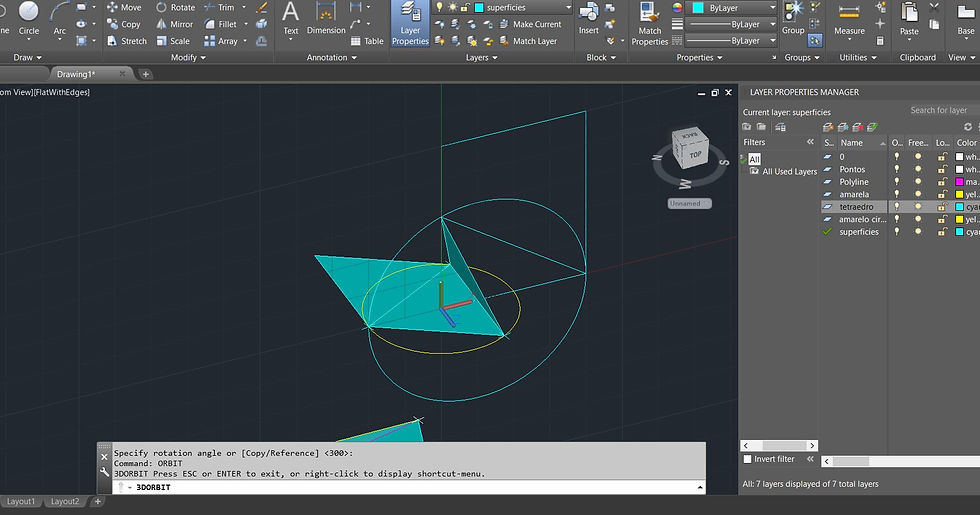Toggle On lightbulb for layer Pontos
This screenshot has height=515, width=980.
coord(897,169)
